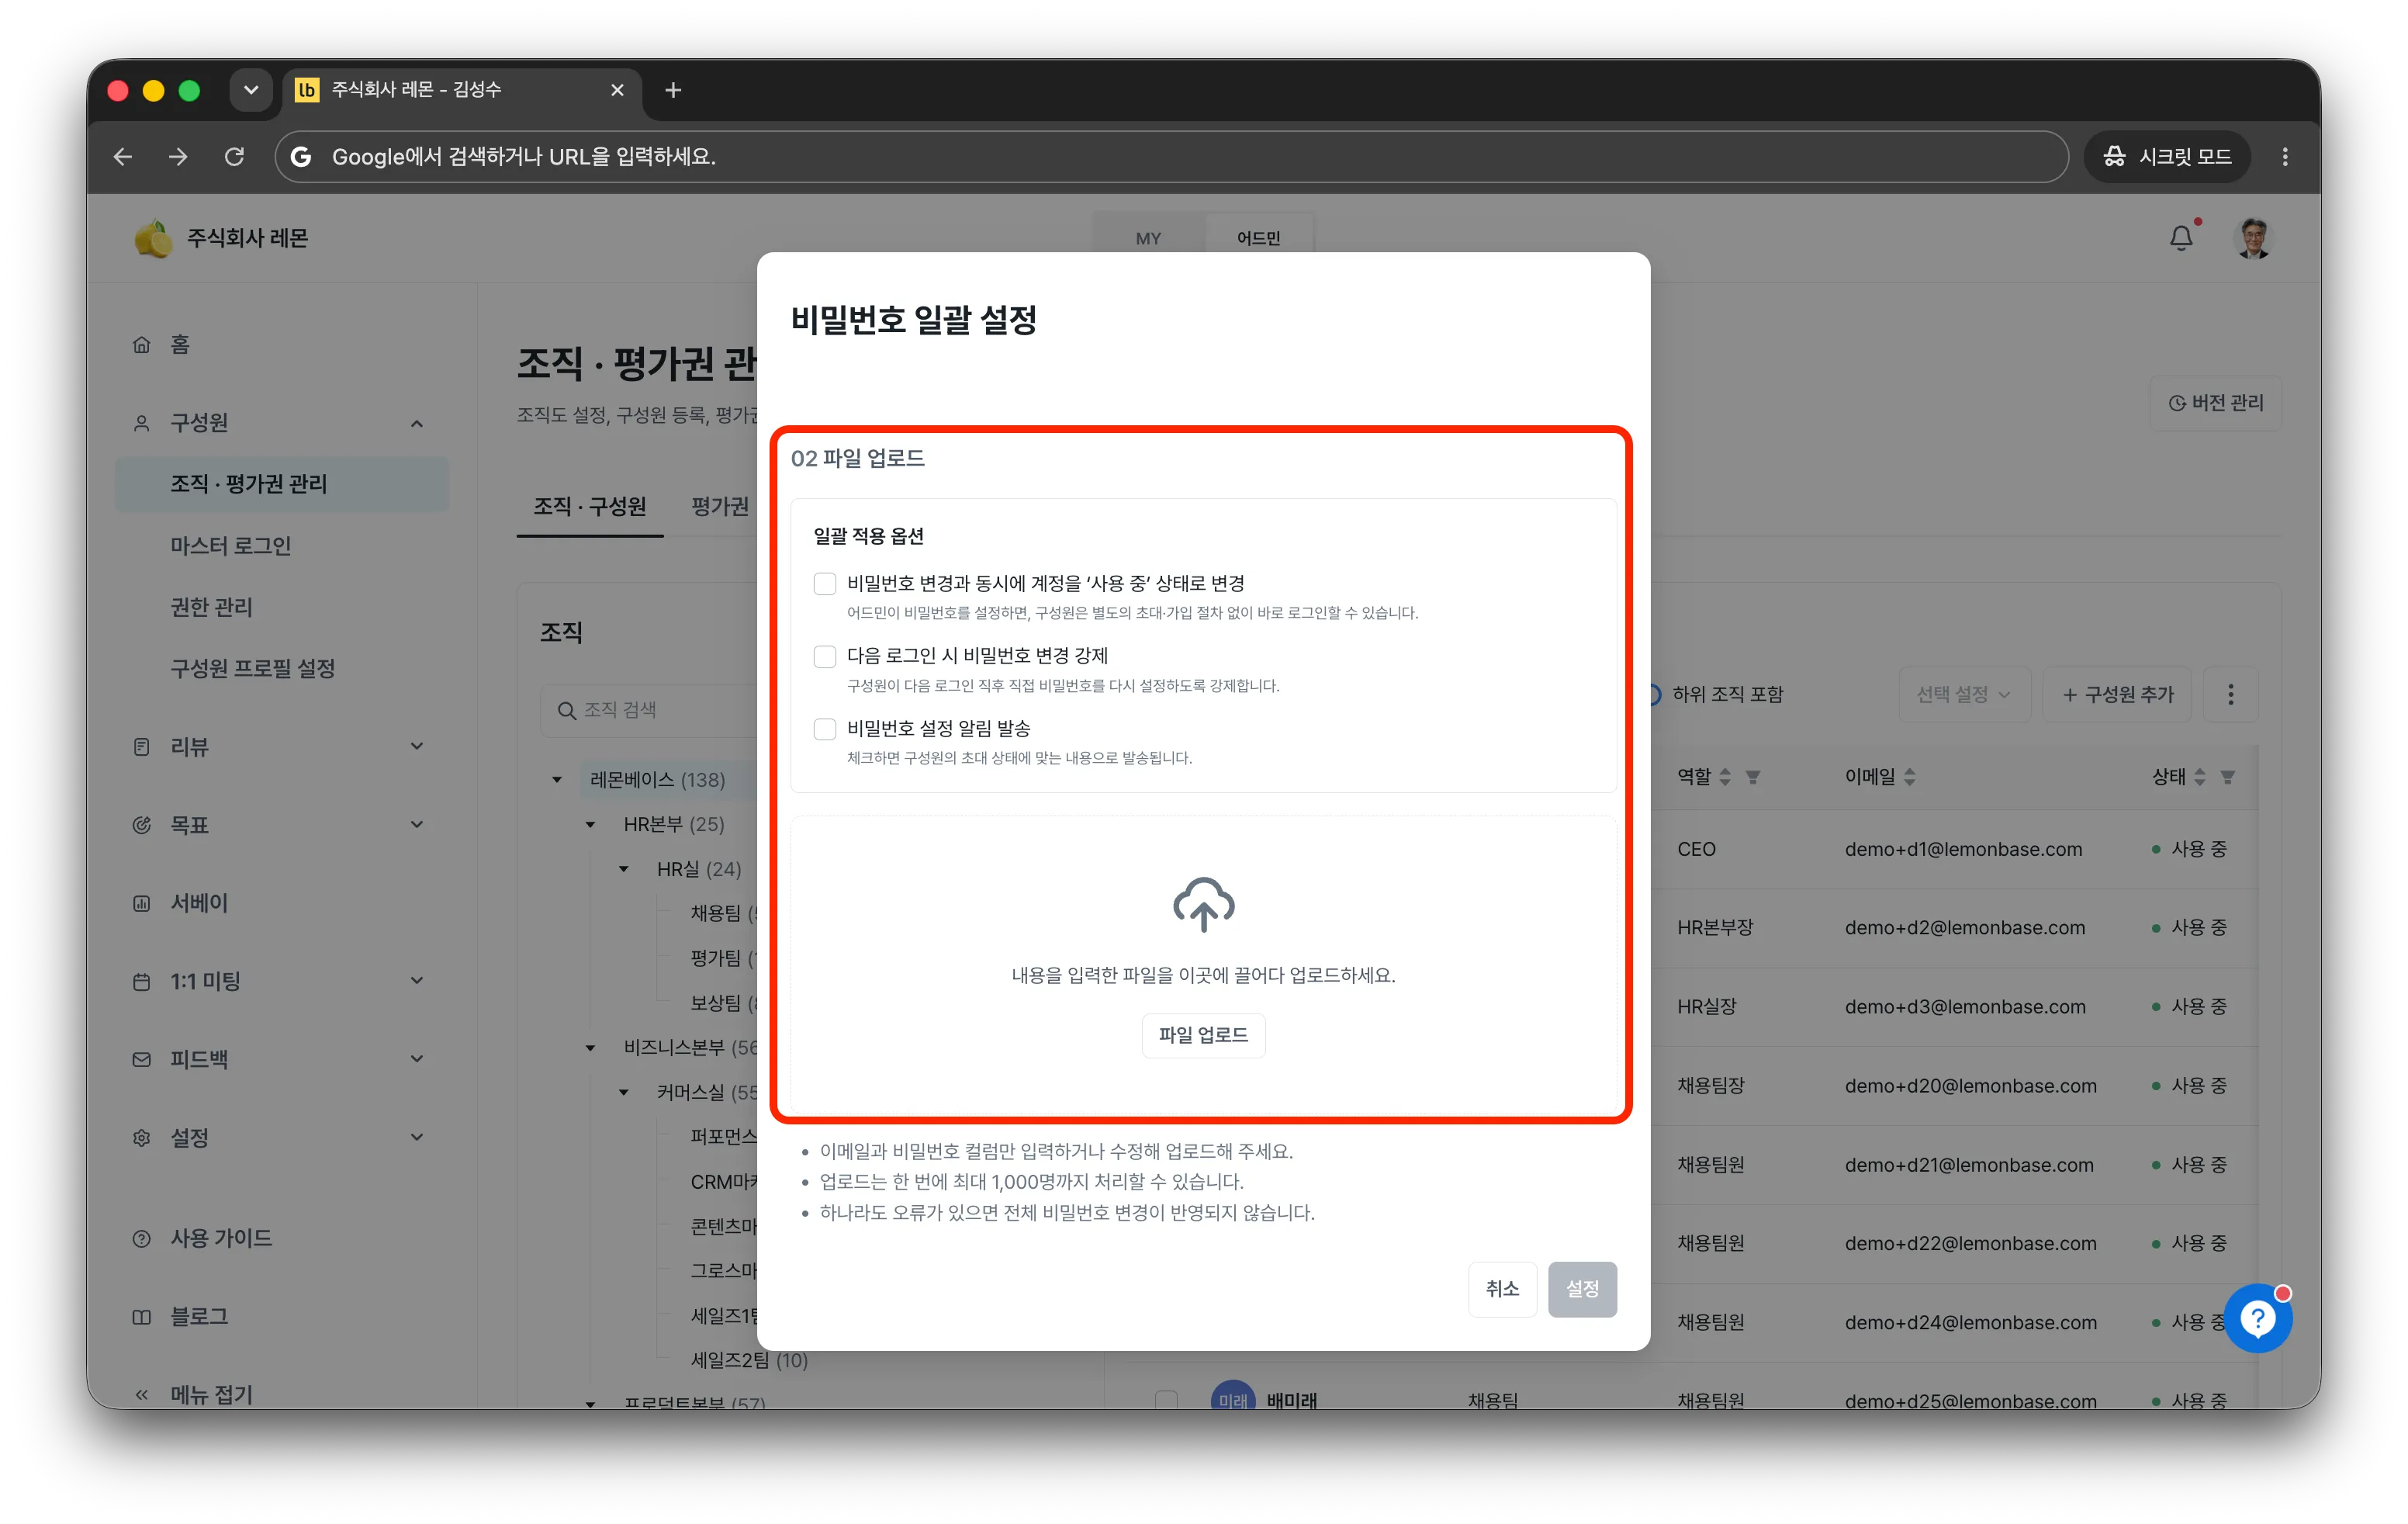
Task: Open 조직 · 평가권 관리 menu item
Action: tap(282, 484)
